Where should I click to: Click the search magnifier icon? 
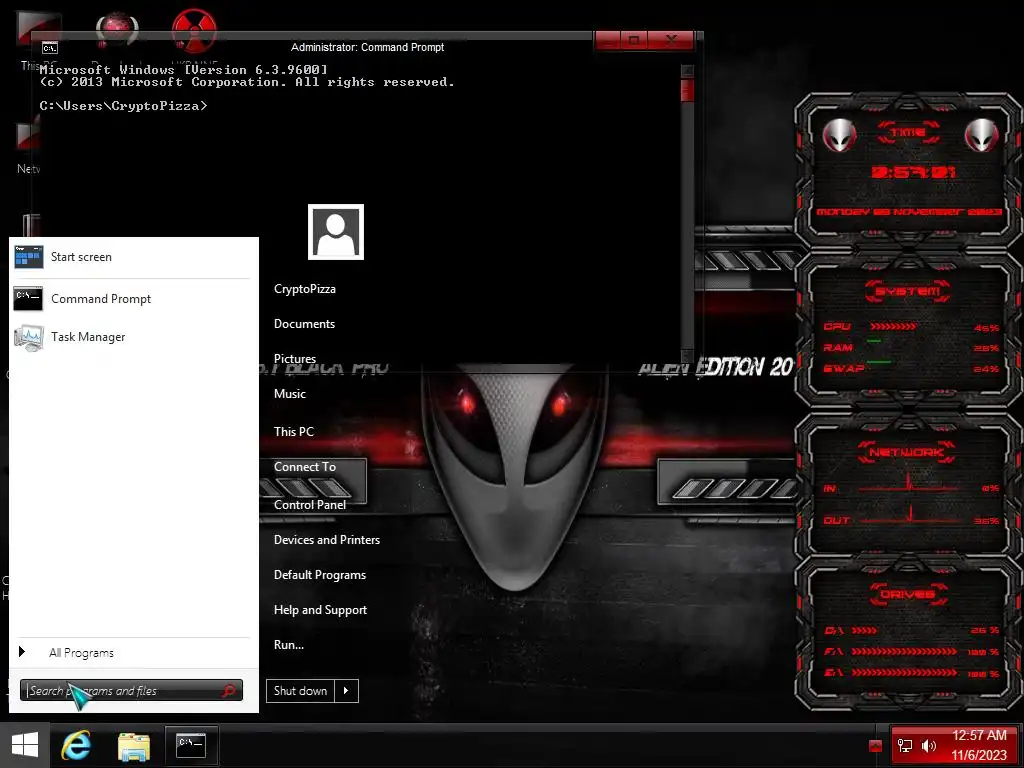[x=229, y=690]
